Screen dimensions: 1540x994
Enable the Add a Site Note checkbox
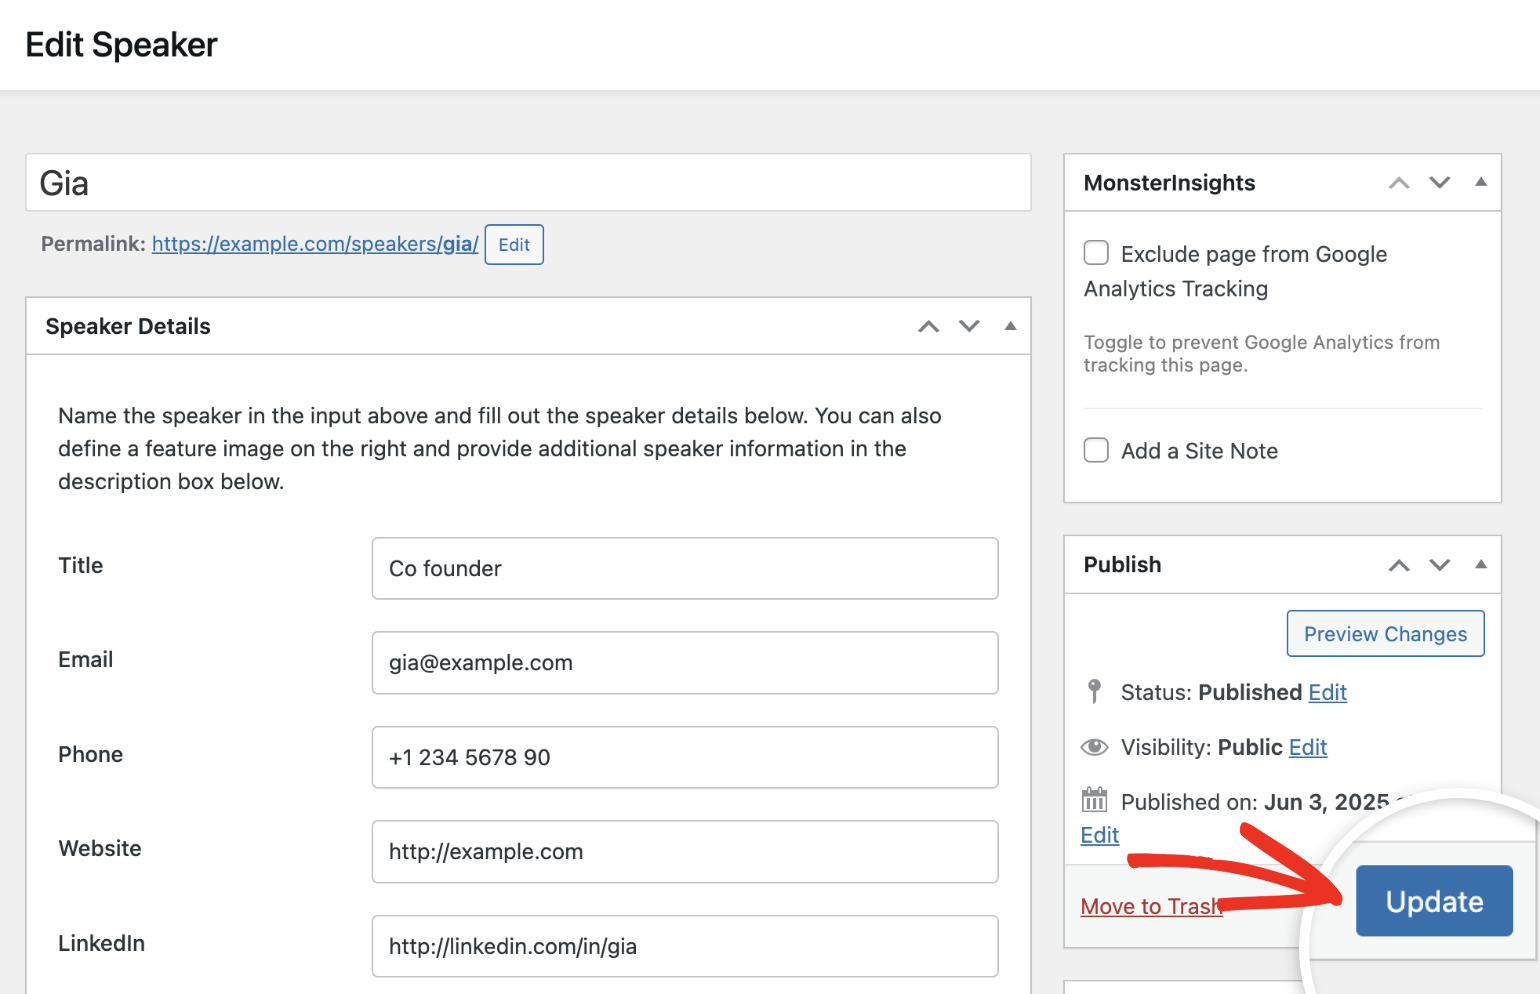point(1096,450)
